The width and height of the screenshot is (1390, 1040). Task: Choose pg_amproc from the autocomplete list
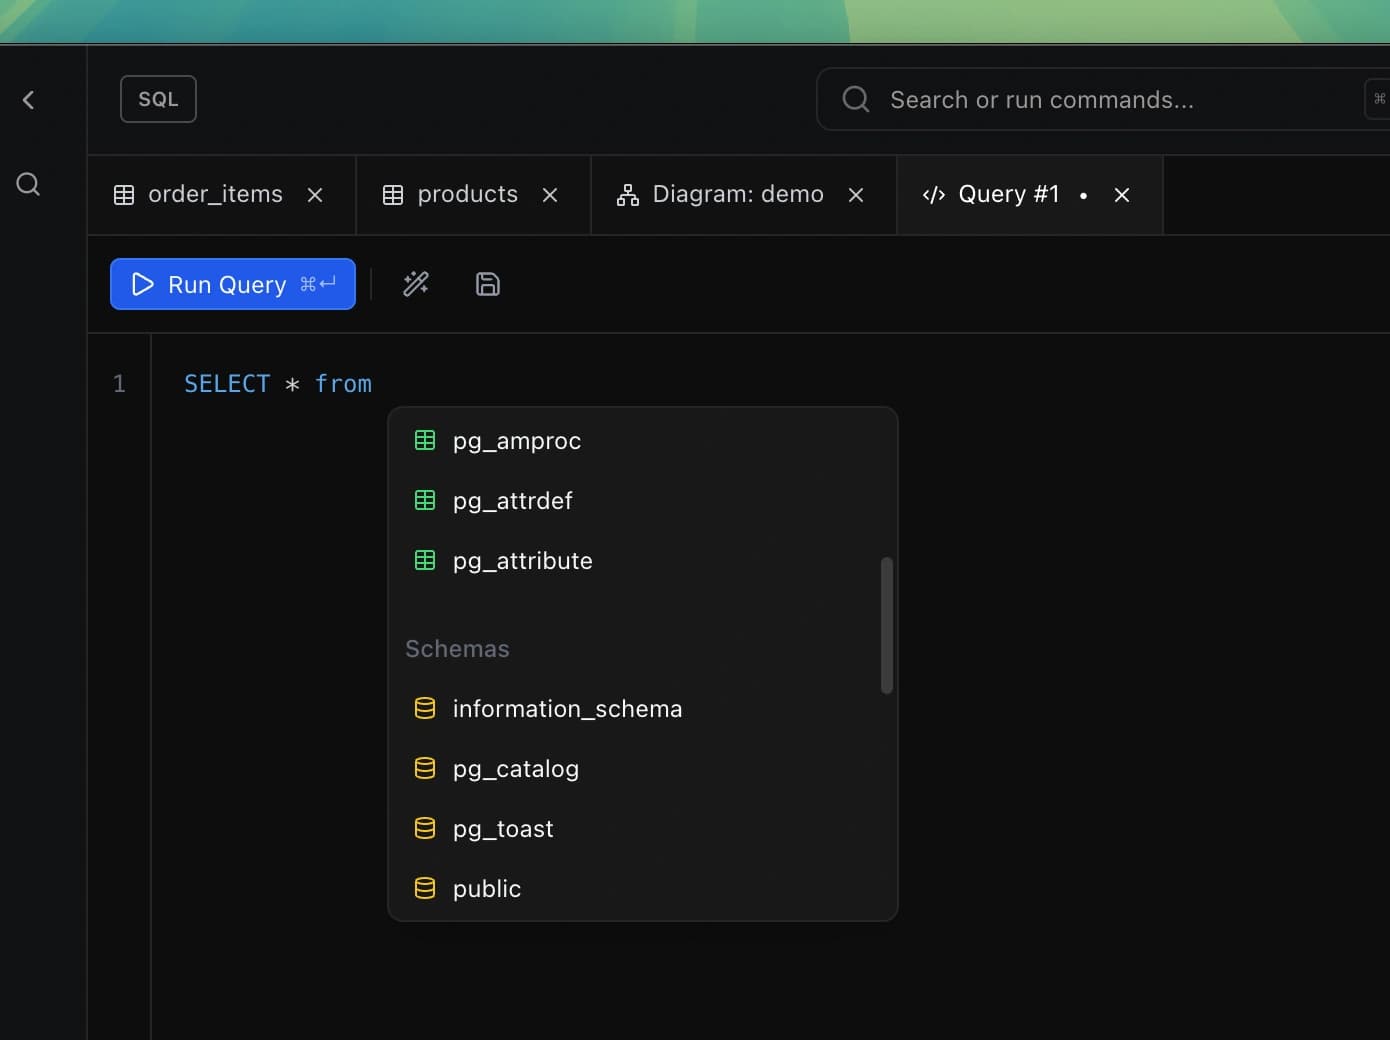517,440
